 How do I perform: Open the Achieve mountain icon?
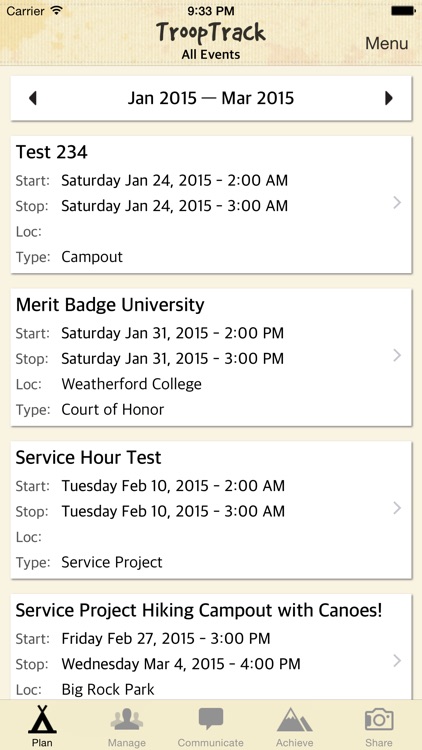tap(295, 720)
